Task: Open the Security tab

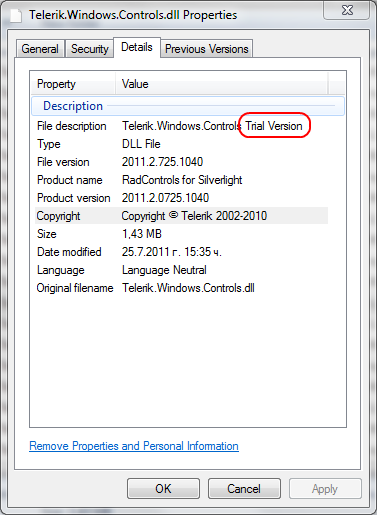Action: pos(89,49)
